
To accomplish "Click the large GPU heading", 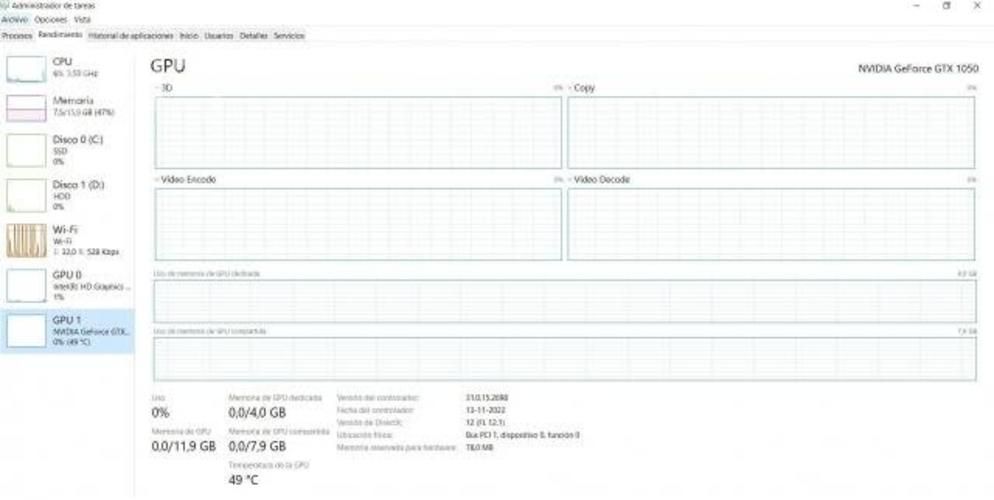I will click(x=168, y=67).
